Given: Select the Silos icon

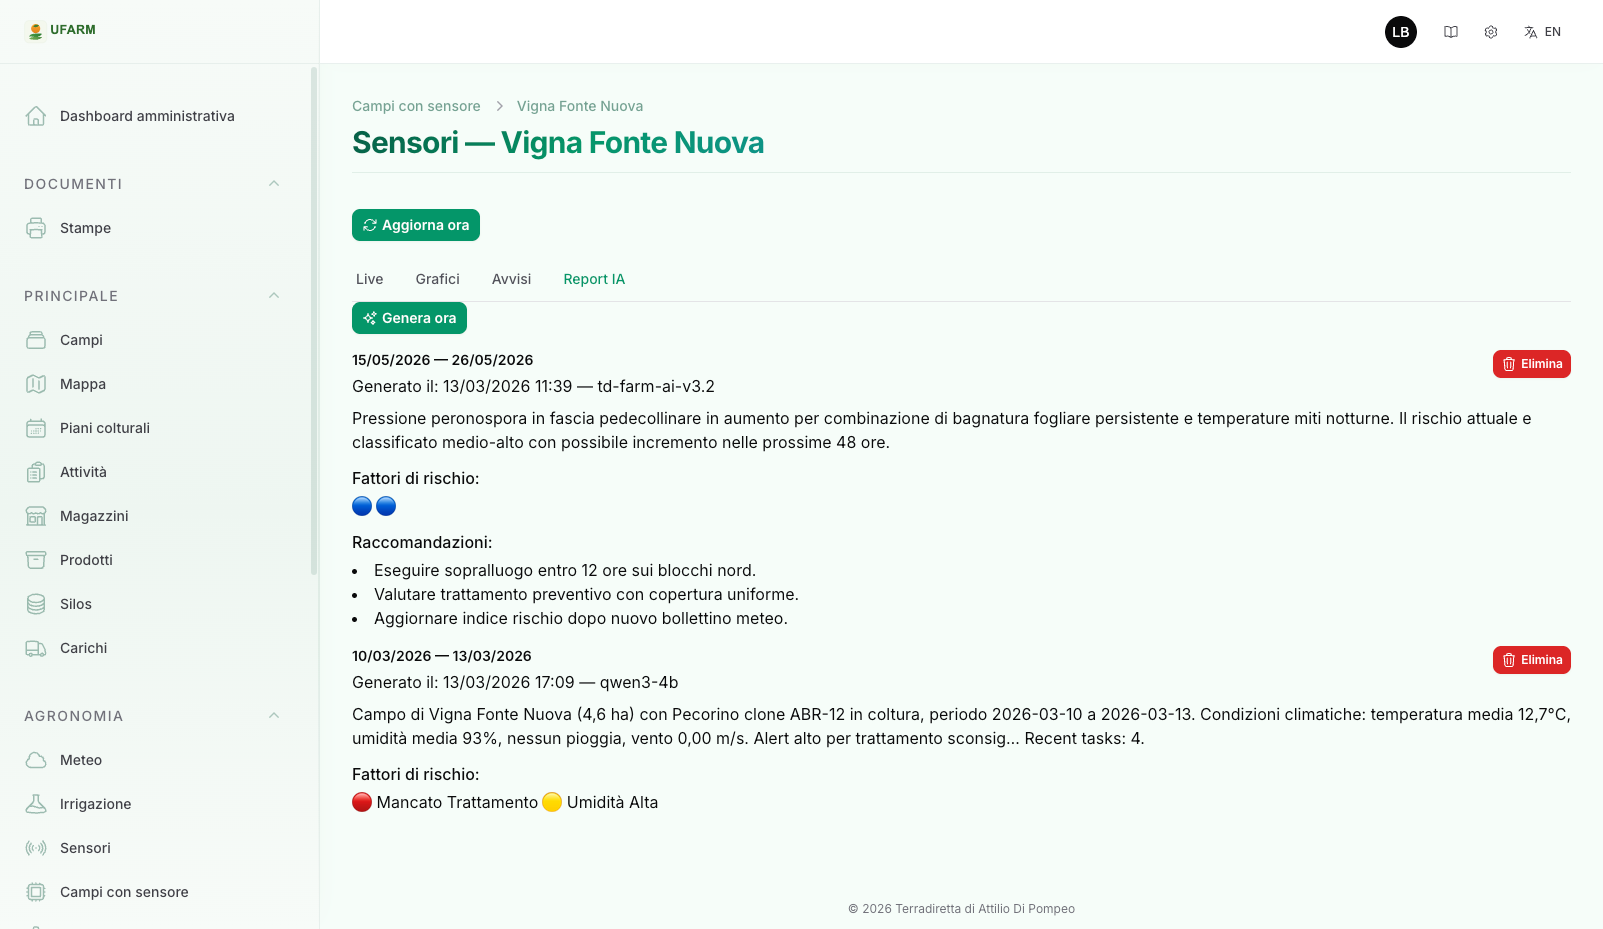Looking at the screenshot, I should tap(36, 604).
